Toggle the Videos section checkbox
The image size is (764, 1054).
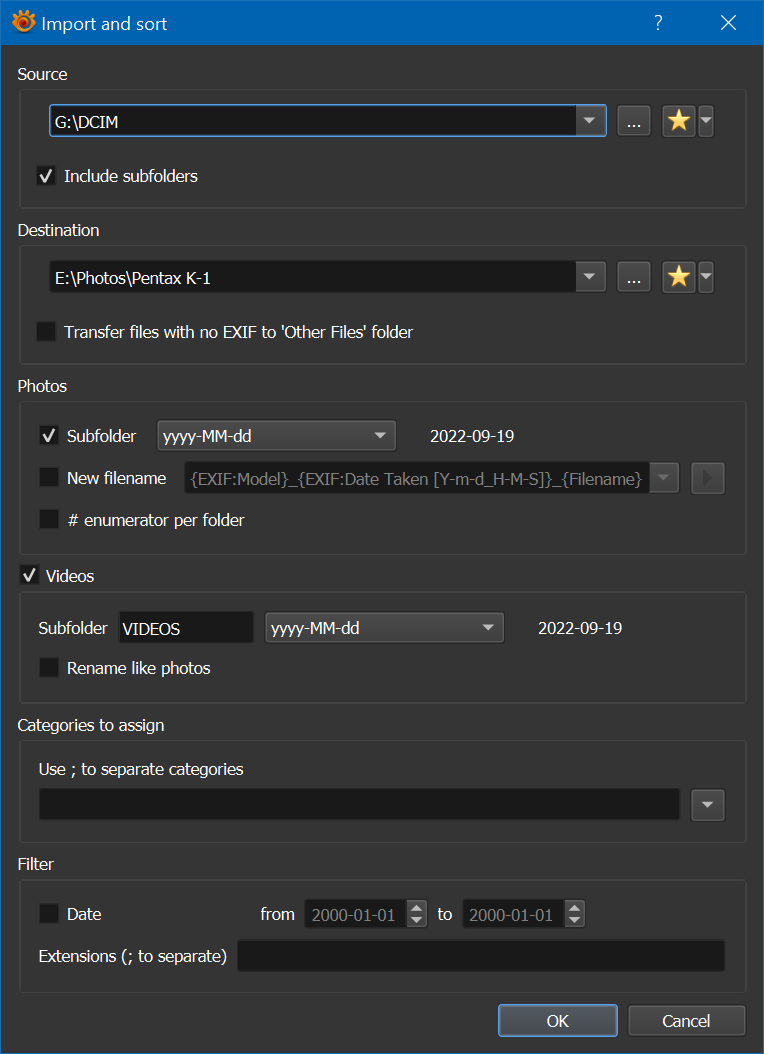(x=30, y=576)
